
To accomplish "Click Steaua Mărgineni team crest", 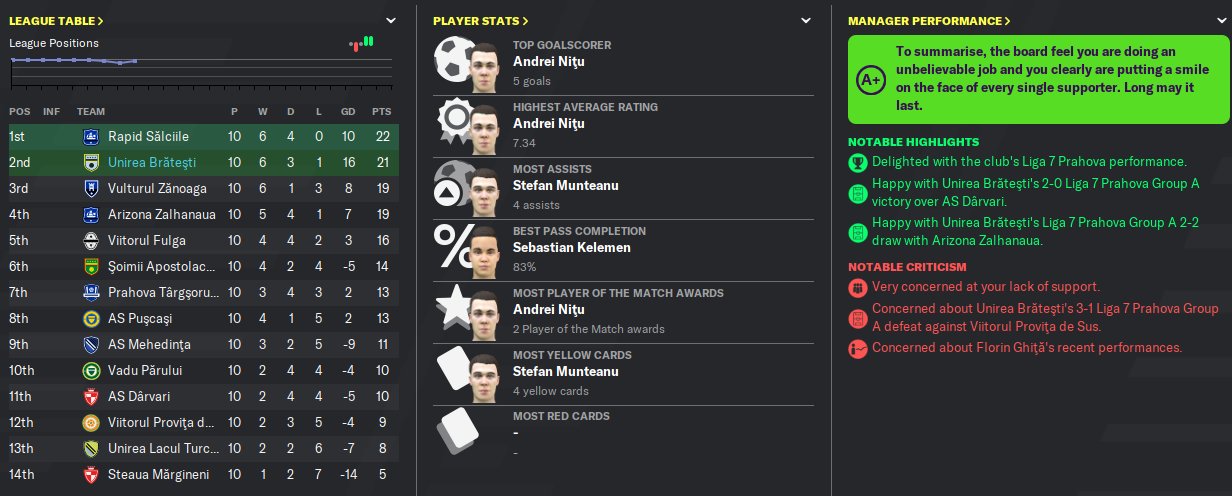I will click(91, 474).
